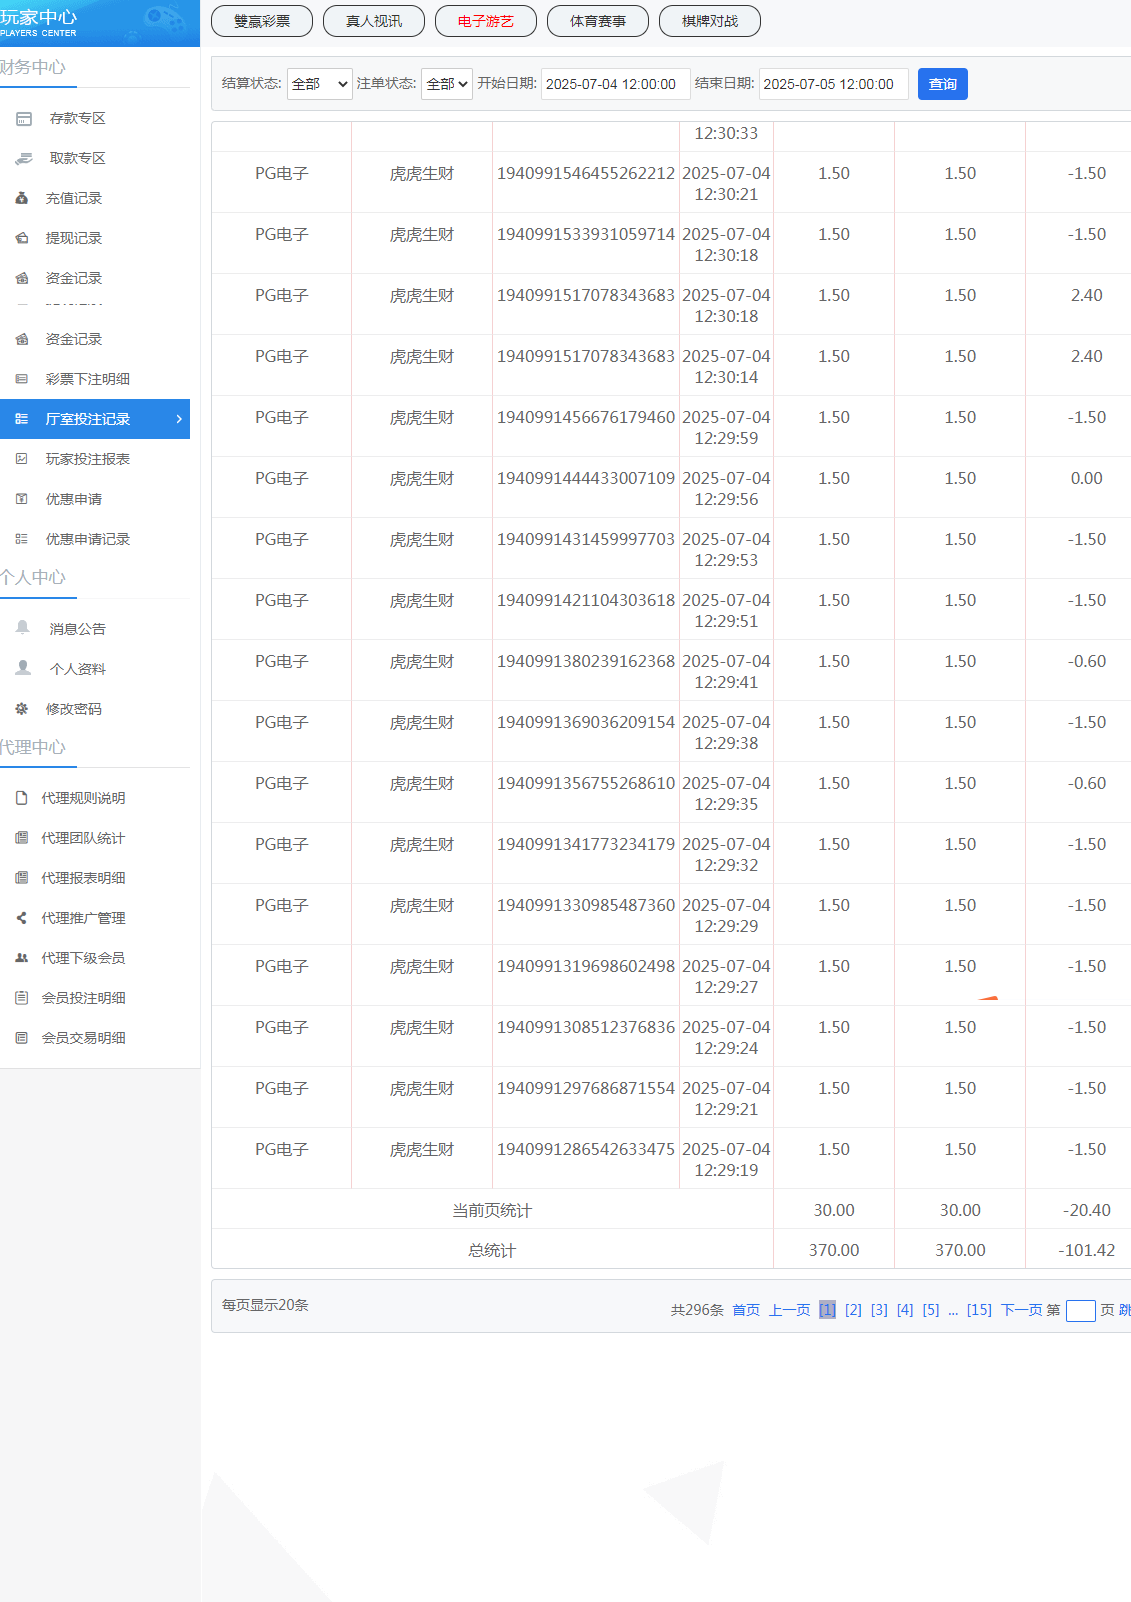Click the agent promotion share icon
Screen dimensions: 1131x1602
22,918
